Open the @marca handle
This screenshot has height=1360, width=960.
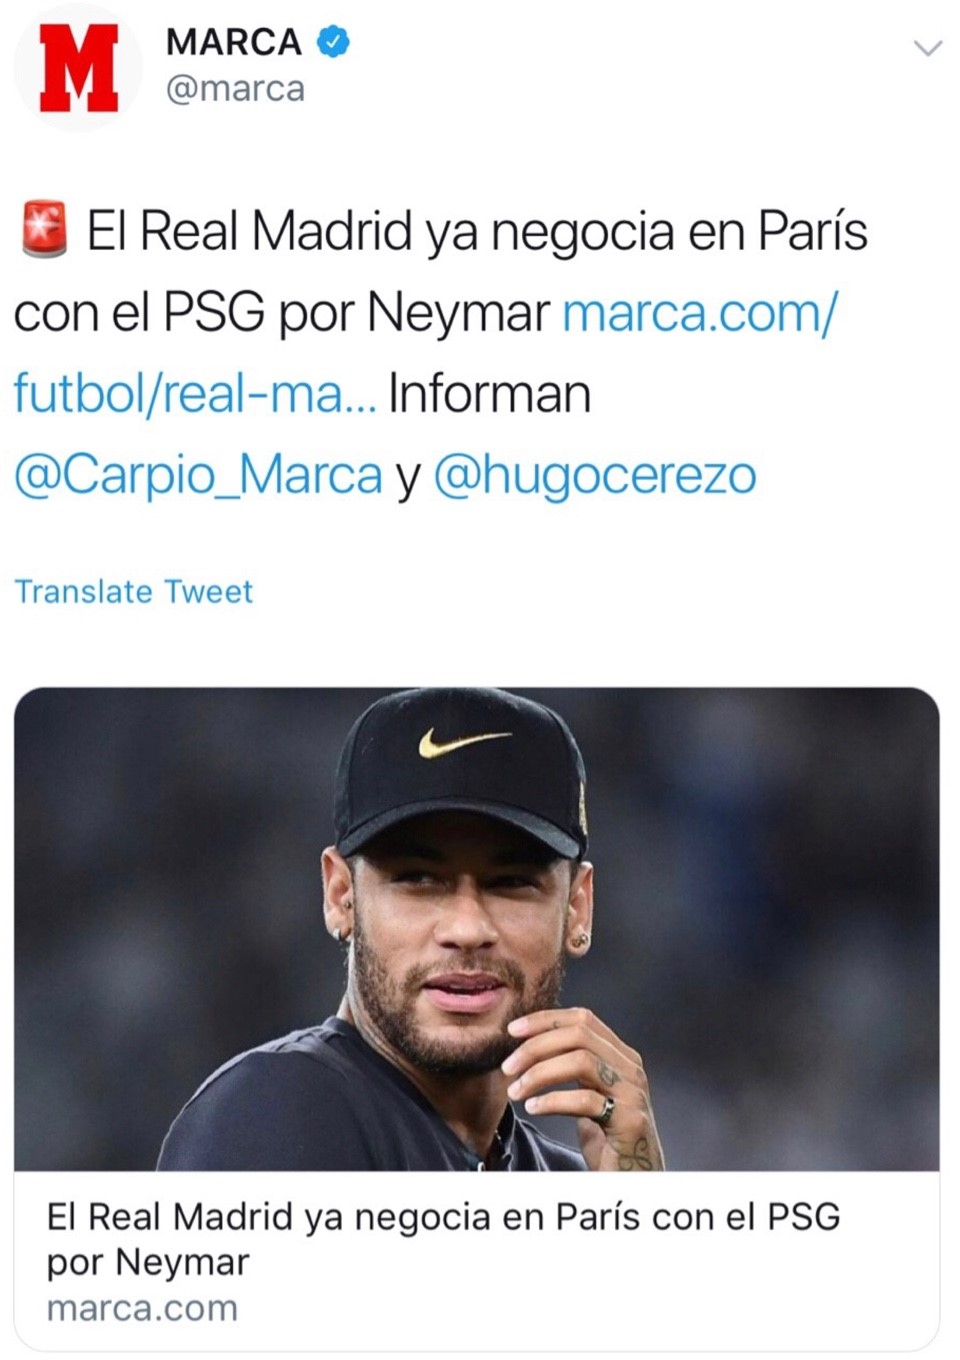(235, 89)
